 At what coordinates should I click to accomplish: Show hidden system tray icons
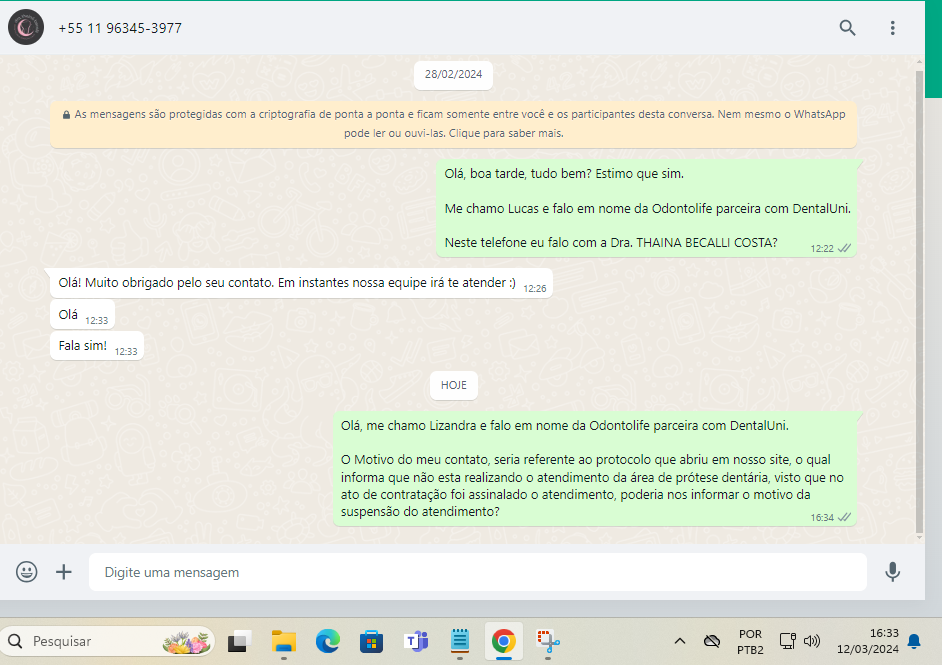point(679,641)
